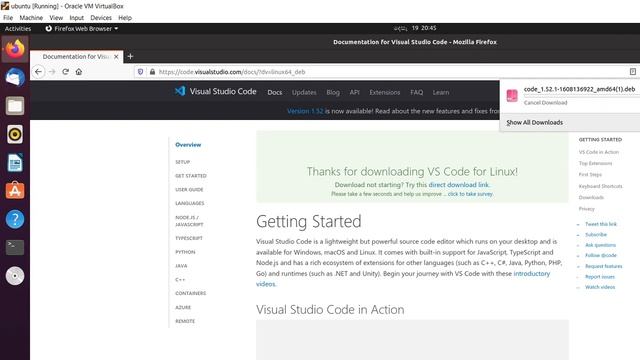Close the Documentation for Visual Studio tab
The image size is (640, 360).
pyautogui.click(x=116, y=57)
